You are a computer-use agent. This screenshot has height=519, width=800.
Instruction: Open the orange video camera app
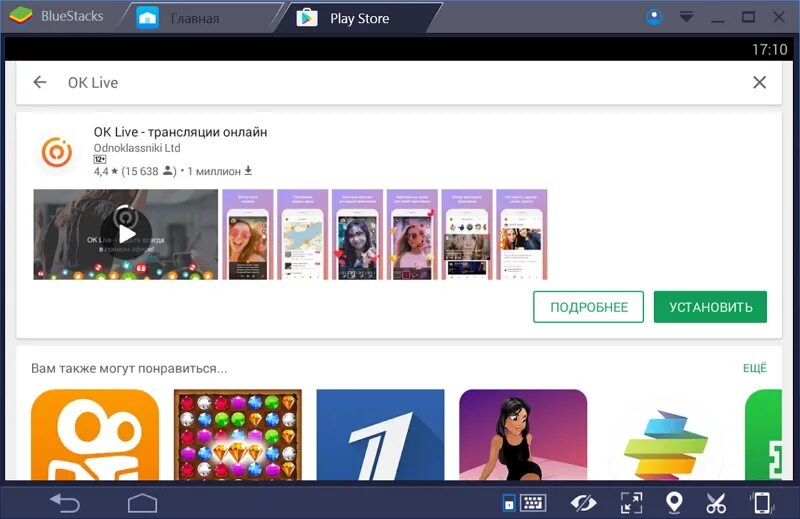pyautogui.click(x=95, y=434)
